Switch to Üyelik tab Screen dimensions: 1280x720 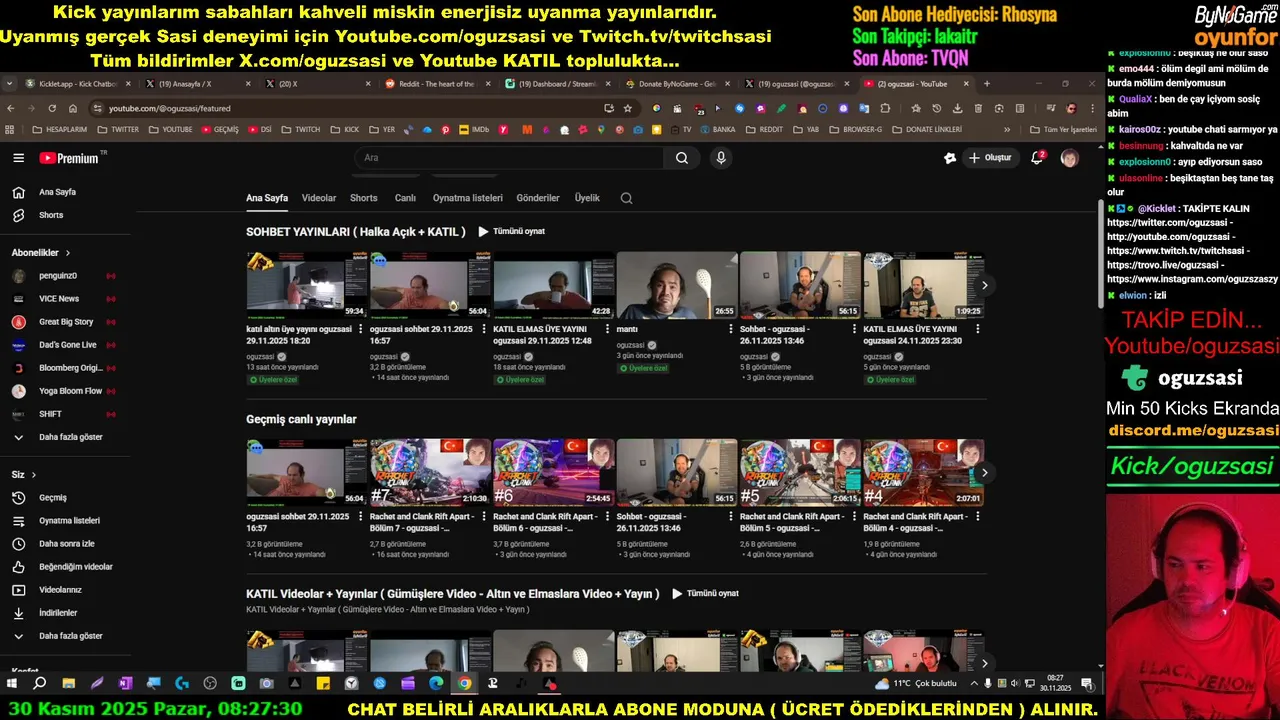point(587,198)
